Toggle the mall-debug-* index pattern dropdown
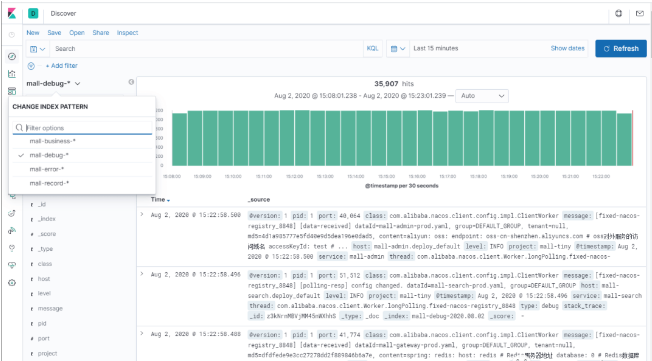 pyautogui.click(x=53, y=84)
